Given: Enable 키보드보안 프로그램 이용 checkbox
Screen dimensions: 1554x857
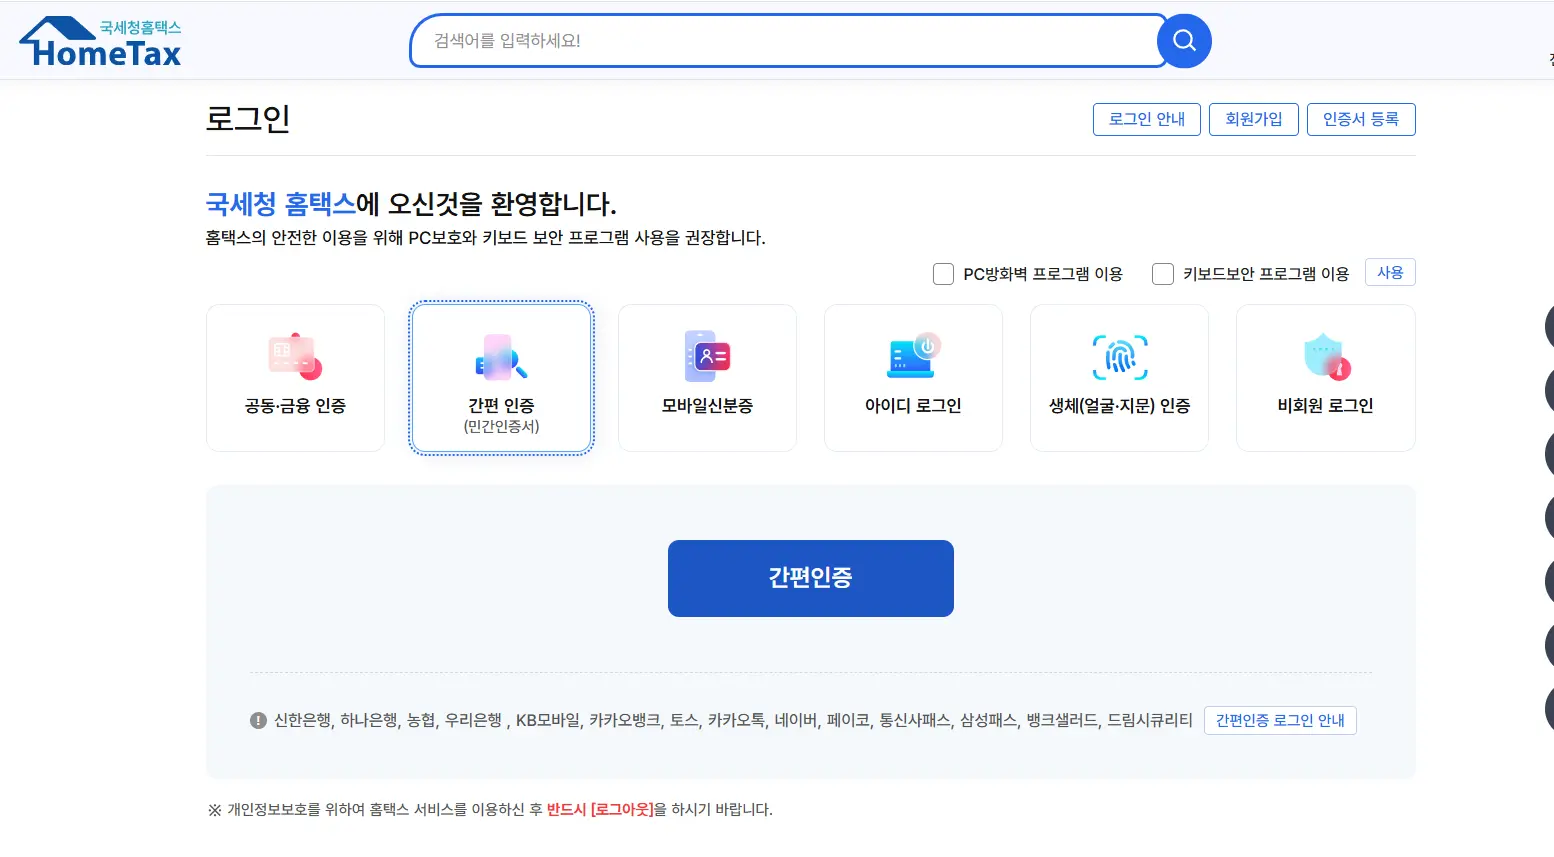Looking at the screenshot, I should [1163, 274].
